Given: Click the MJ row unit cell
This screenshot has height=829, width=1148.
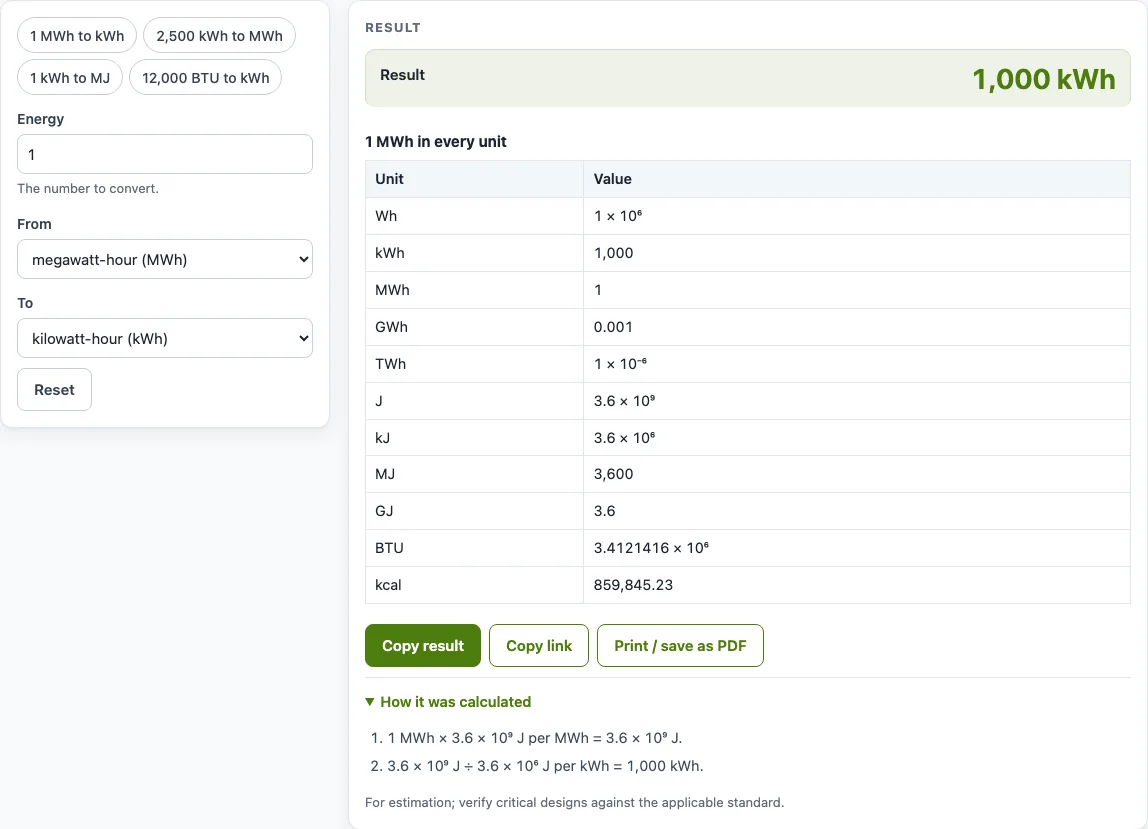Looking at the screenshot, I should (474, 475).
